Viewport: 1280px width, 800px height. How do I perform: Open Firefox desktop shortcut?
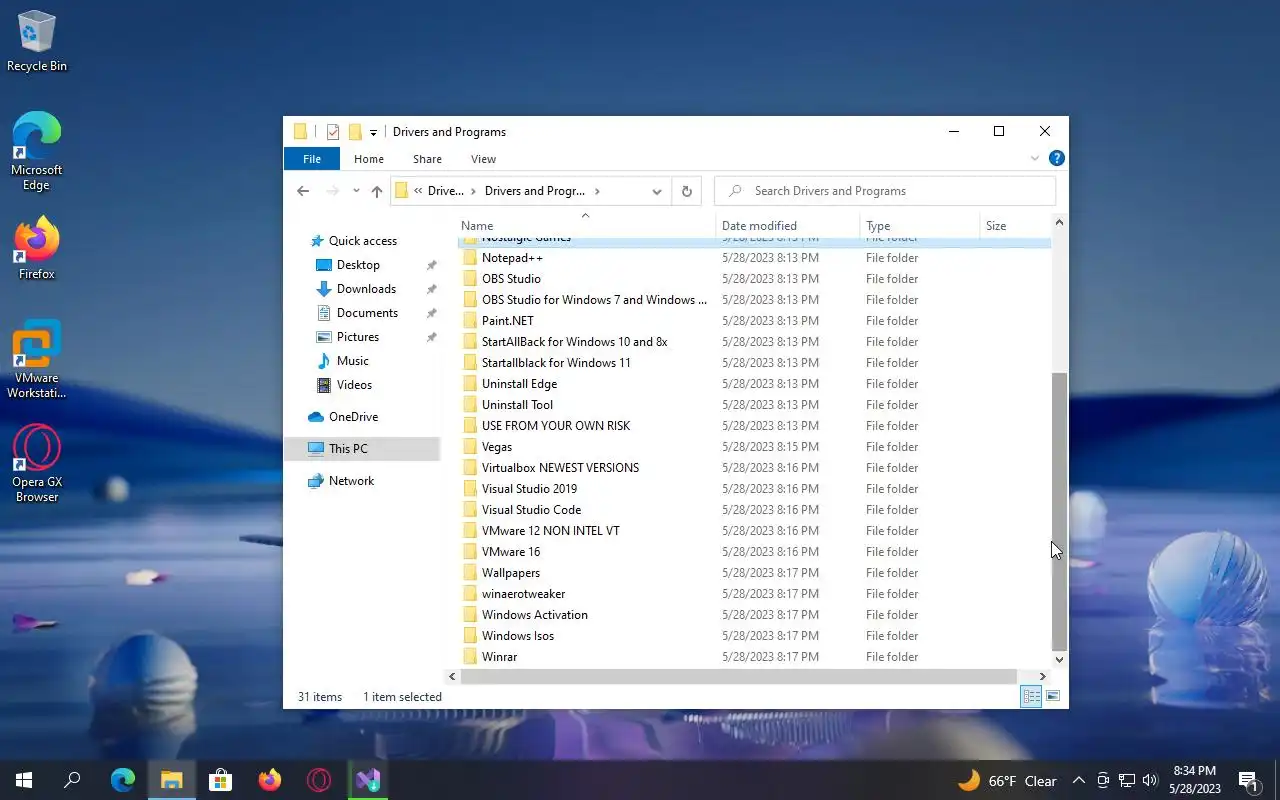[36, 248]
